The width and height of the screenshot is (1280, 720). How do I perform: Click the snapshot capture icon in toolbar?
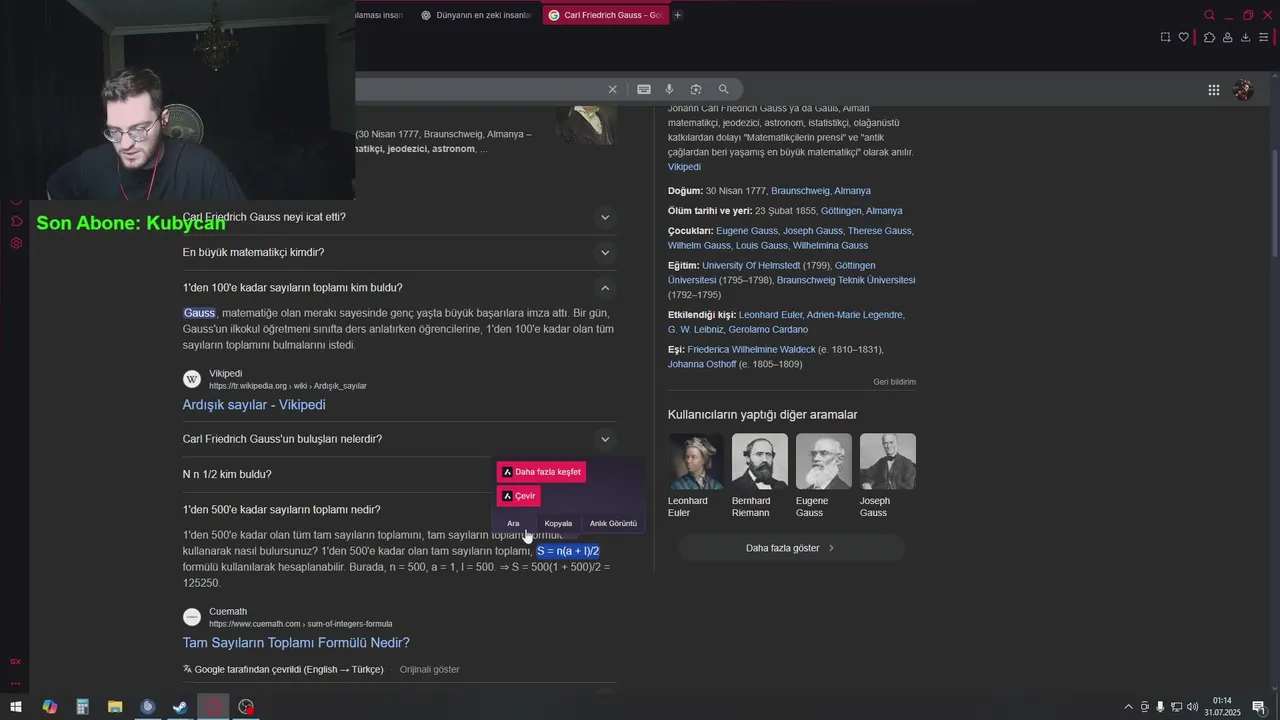pos(1165,37)
